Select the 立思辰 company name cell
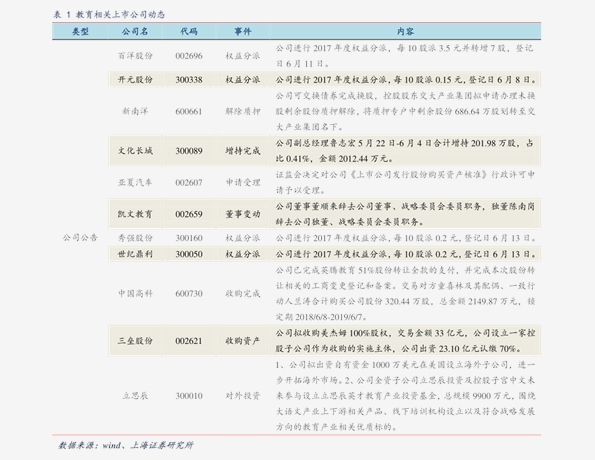The width and height of the screenshot is (595, 460). coord(135,396)
